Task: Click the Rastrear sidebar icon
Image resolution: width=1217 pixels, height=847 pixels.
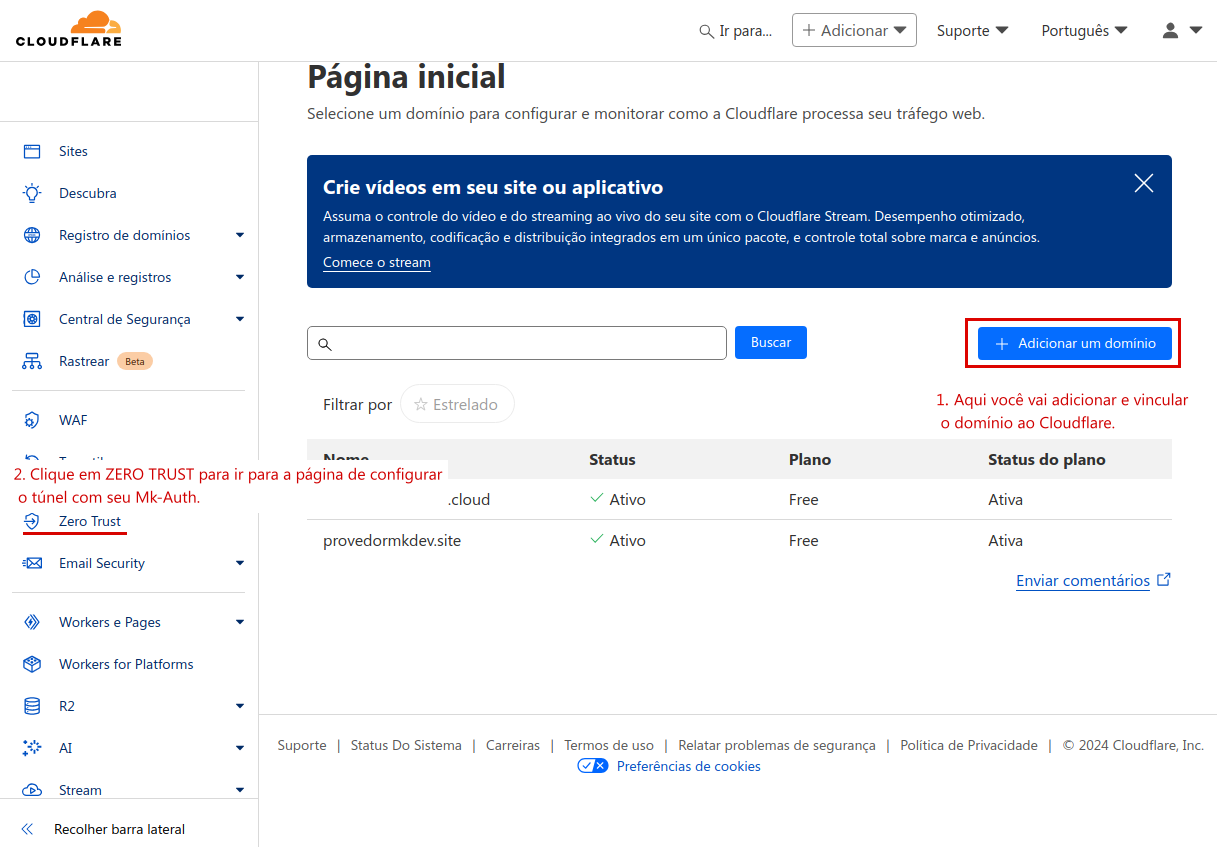Action: pyautogui.click(x=32, y=361)
